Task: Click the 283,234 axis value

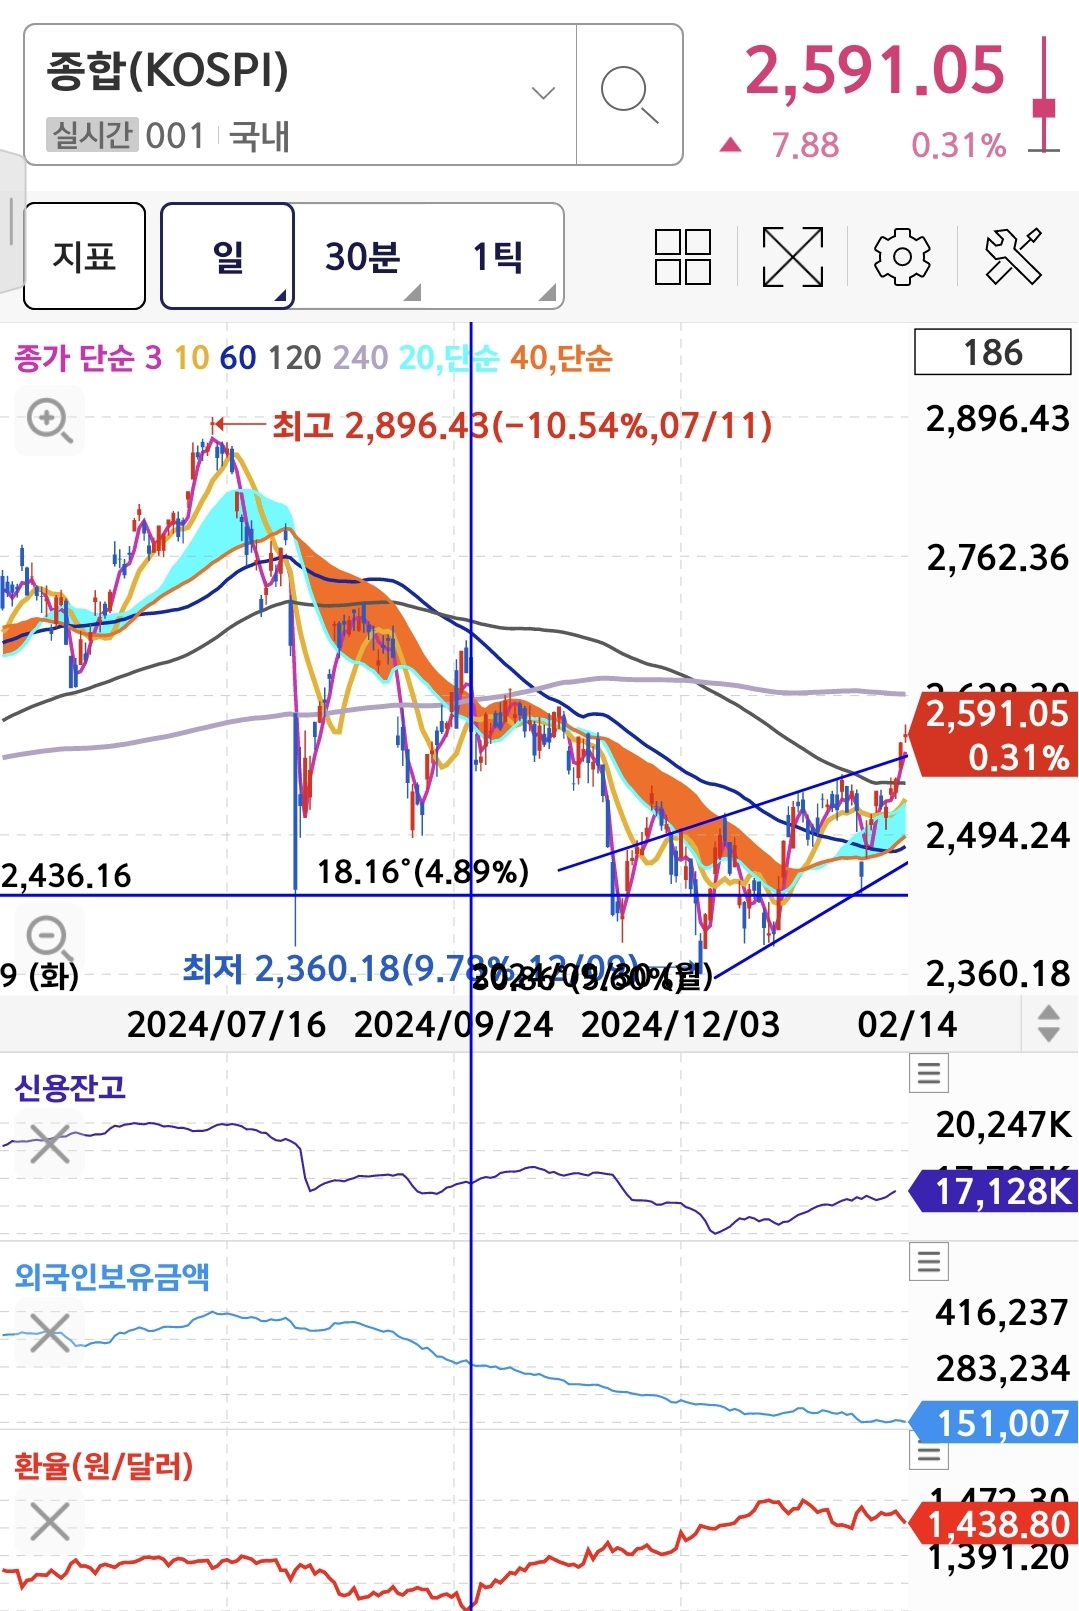Action: pos(1002,1368)
